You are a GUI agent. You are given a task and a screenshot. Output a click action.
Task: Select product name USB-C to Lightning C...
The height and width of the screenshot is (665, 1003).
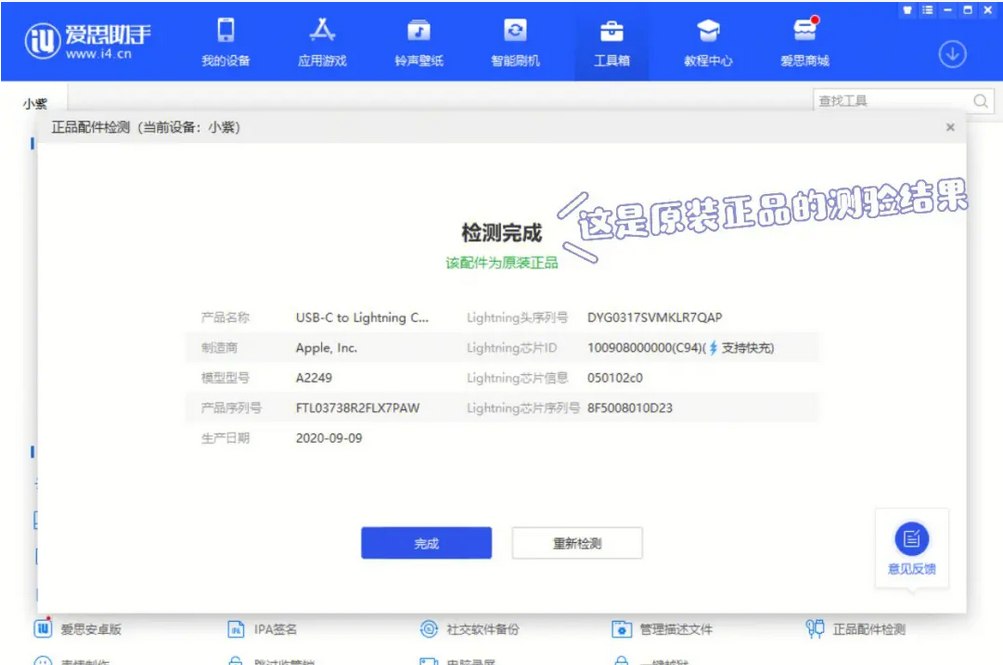tap(362, 317)
